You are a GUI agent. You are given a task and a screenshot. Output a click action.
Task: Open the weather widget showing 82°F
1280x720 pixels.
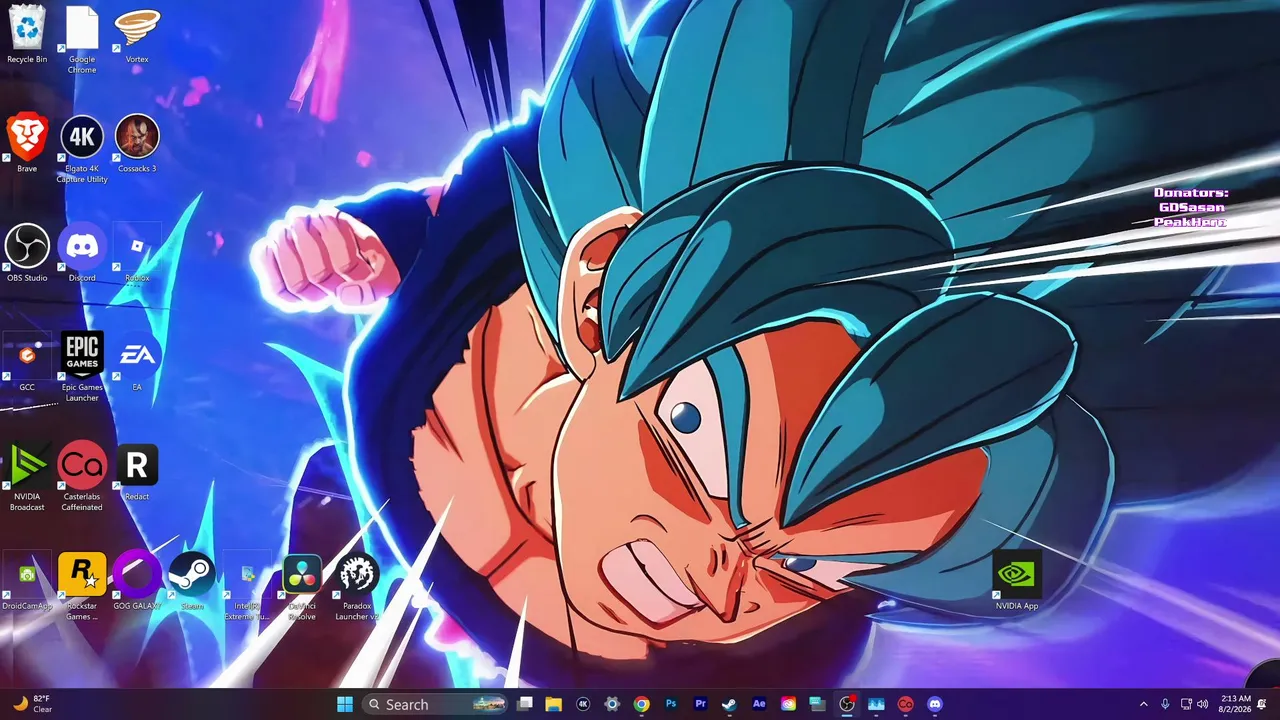click(x=32, y=704)
